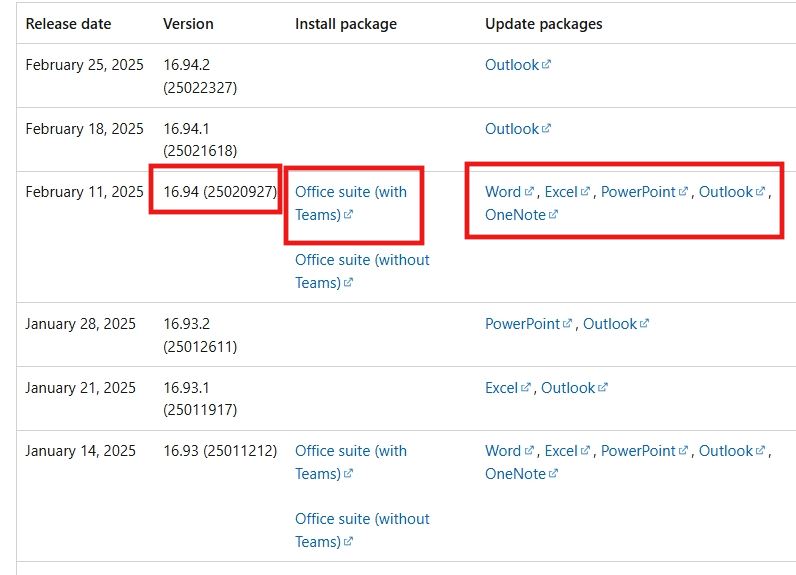Open Word update for January 14, 2025

click(x=509, y=451)
